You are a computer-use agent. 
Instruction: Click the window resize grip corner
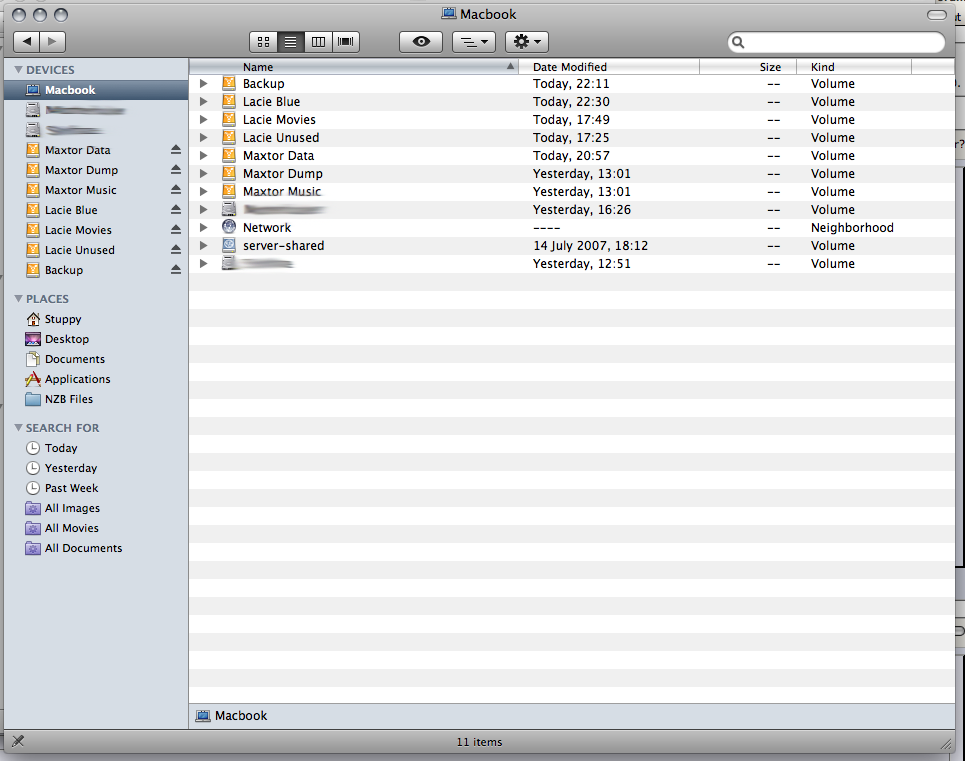tap(946, 744)
